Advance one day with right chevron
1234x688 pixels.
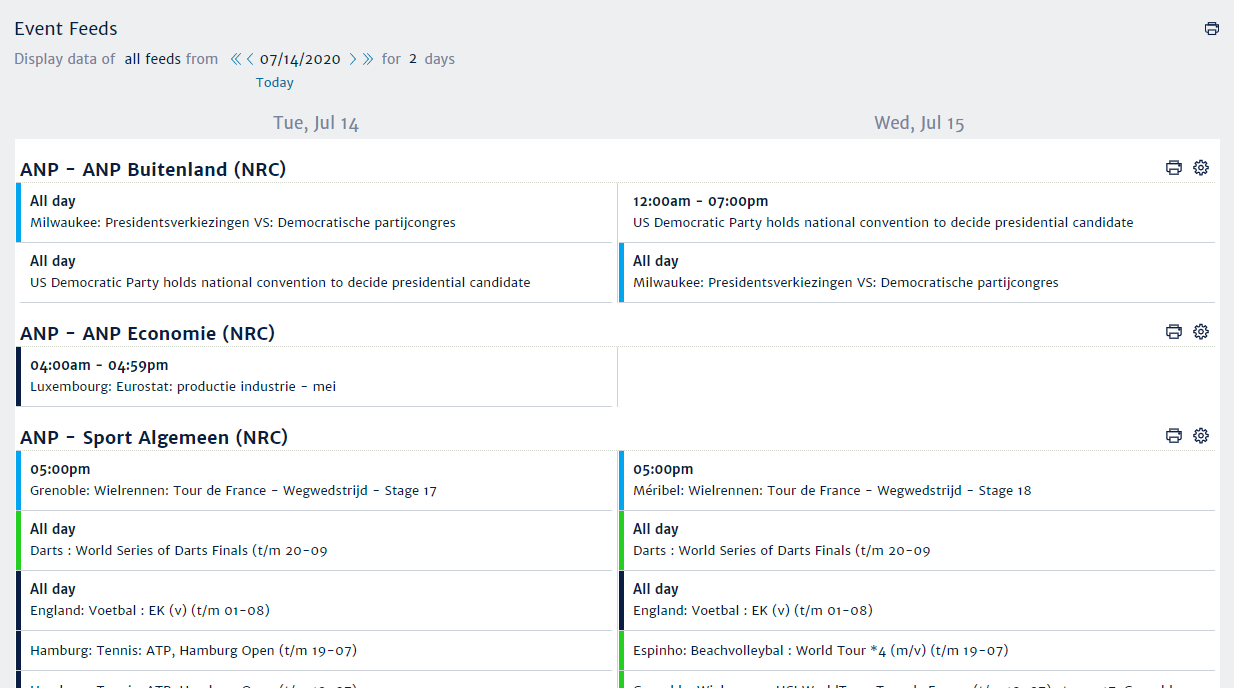[x=352, y=59]
